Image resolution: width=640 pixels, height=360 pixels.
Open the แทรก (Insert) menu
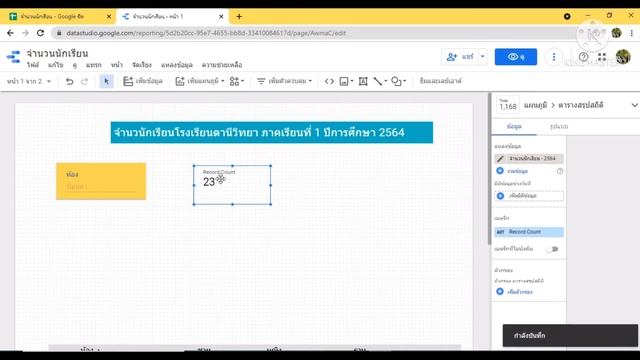pos(93,65)
